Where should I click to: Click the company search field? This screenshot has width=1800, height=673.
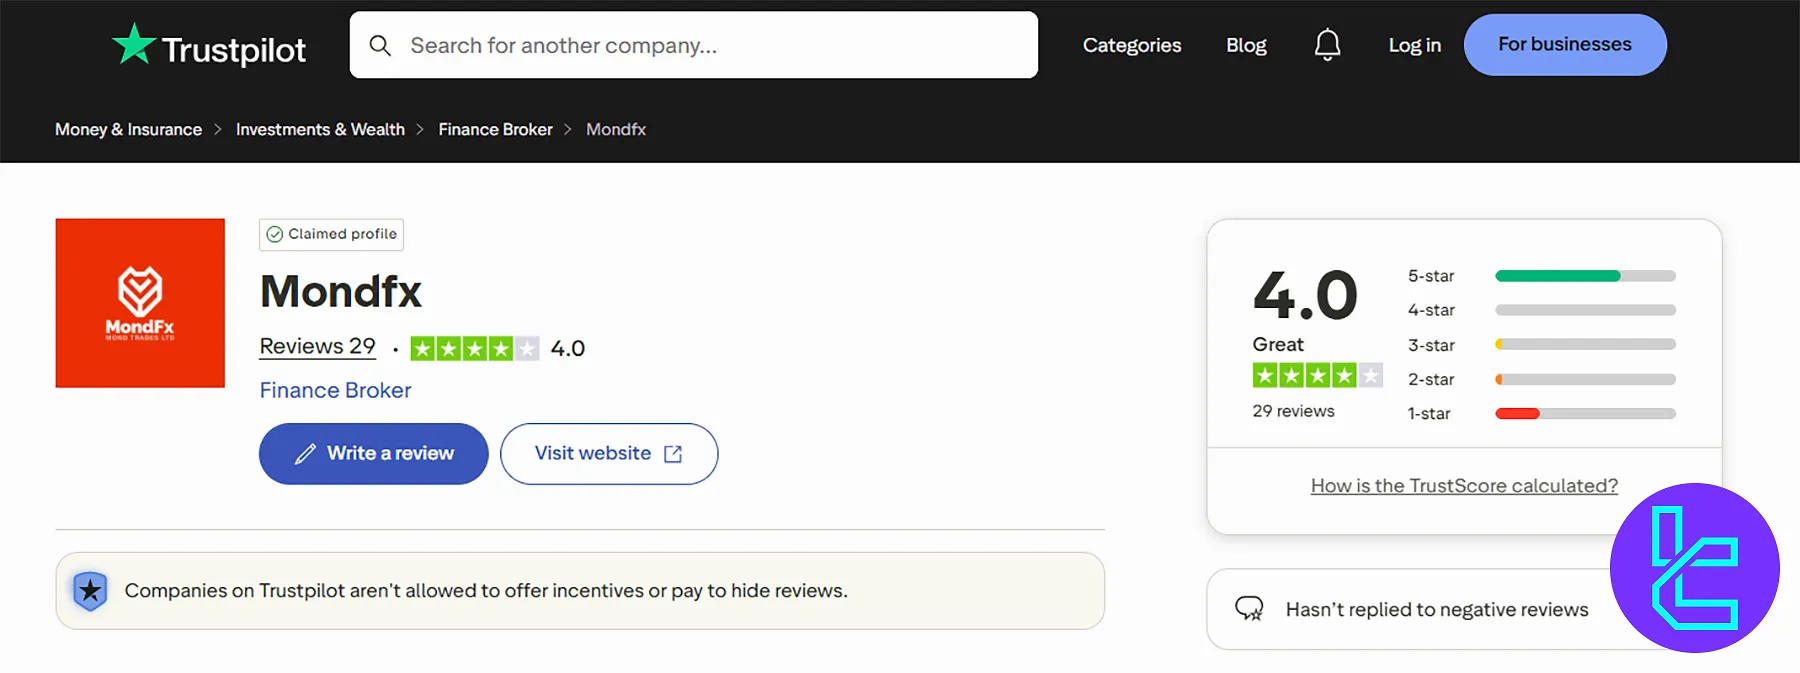[x=694, y=44]
